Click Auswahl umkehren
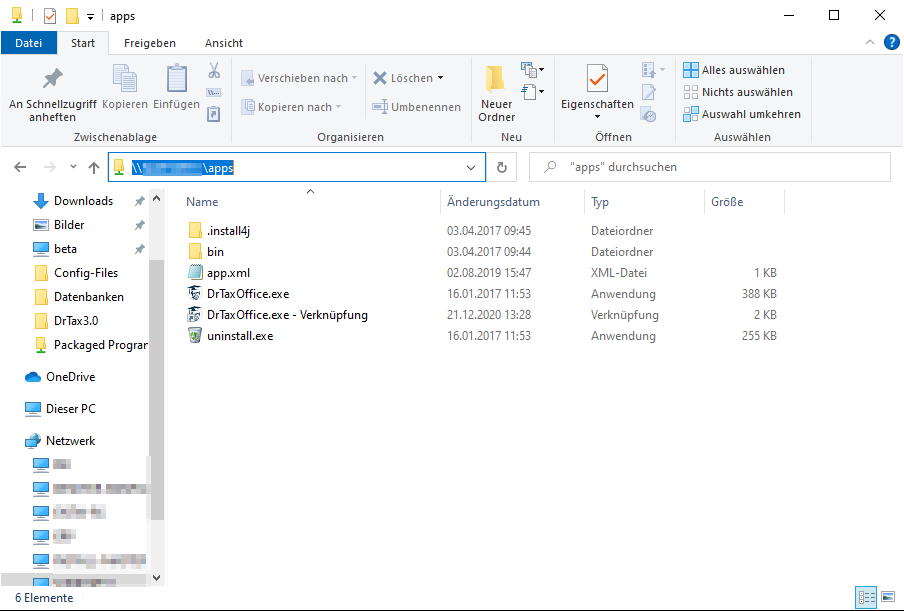Viewport: 904px width, 611px height. [742, 114]
